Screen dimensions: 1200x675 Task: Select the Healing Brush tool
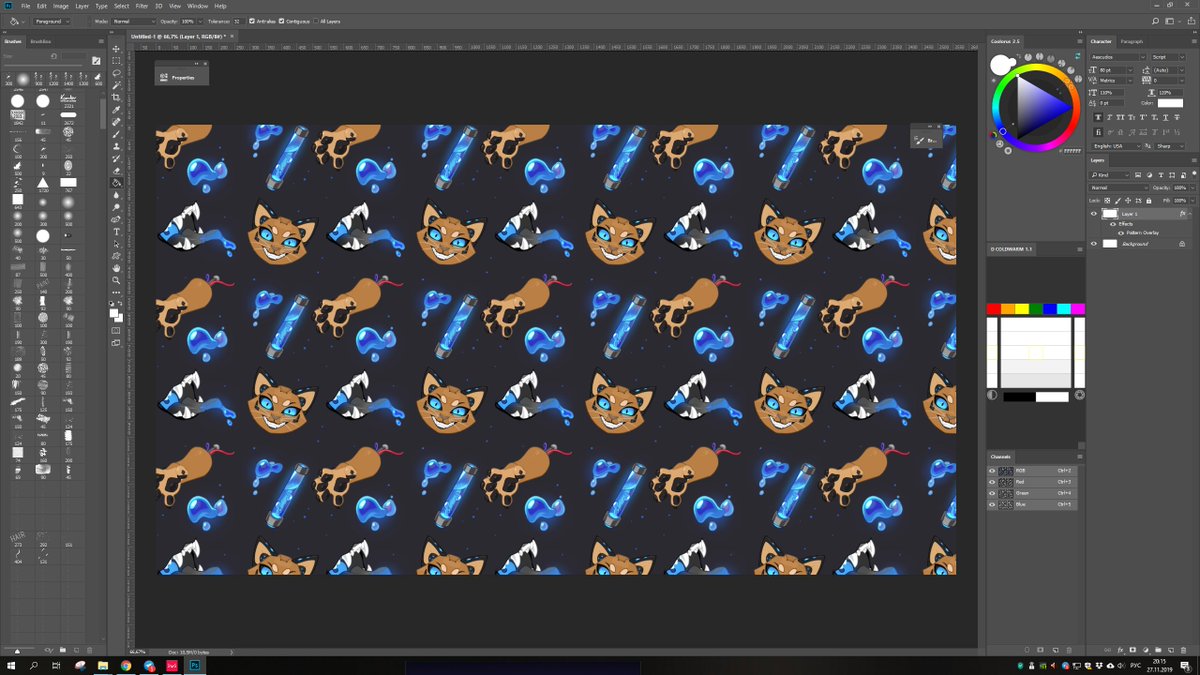116,122
